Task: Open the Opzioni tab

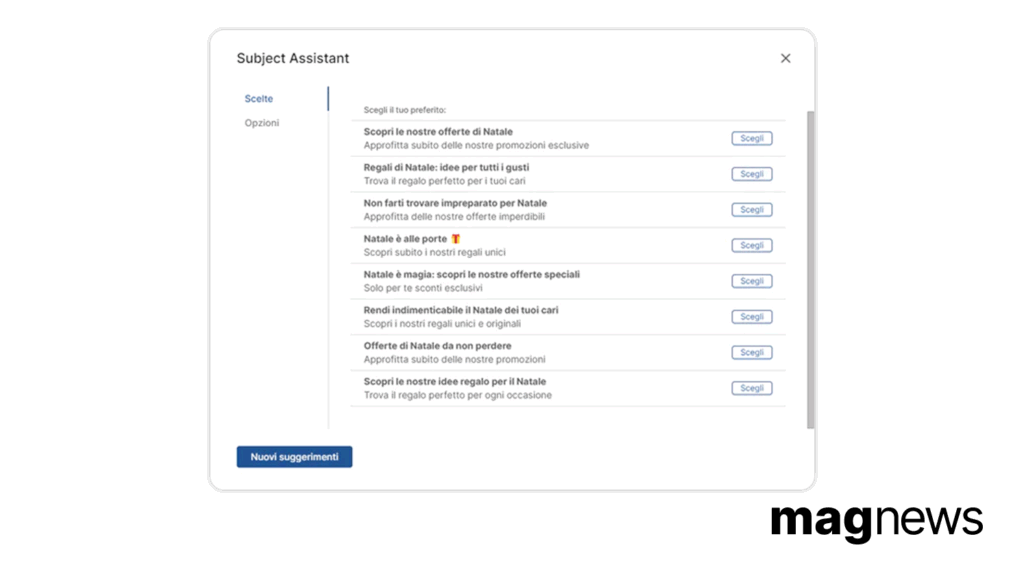Action: coord(262,123)
